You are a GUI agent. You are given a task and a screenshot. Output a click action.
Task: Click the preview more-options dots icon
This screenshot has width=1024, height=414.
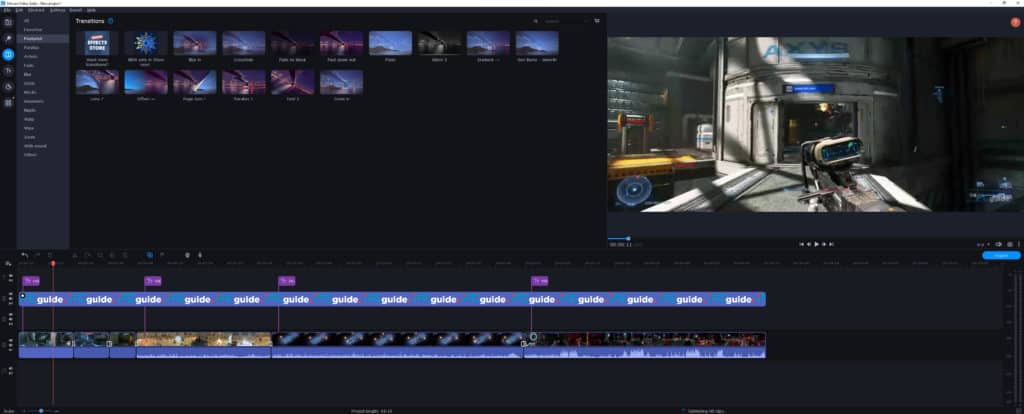pyautogui.click(x=1019, y=244)
